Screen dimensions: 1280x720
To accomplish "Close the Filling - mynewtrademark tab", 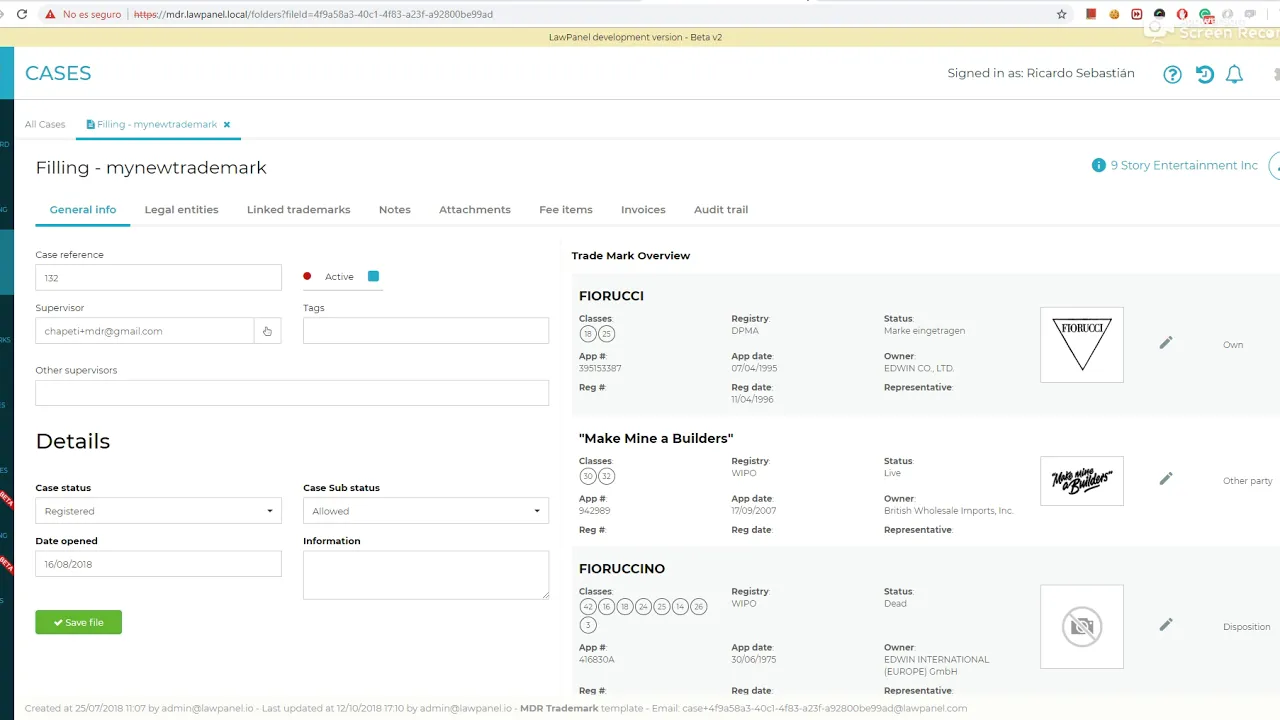I will pyautogui.click(x=227, y=125).
